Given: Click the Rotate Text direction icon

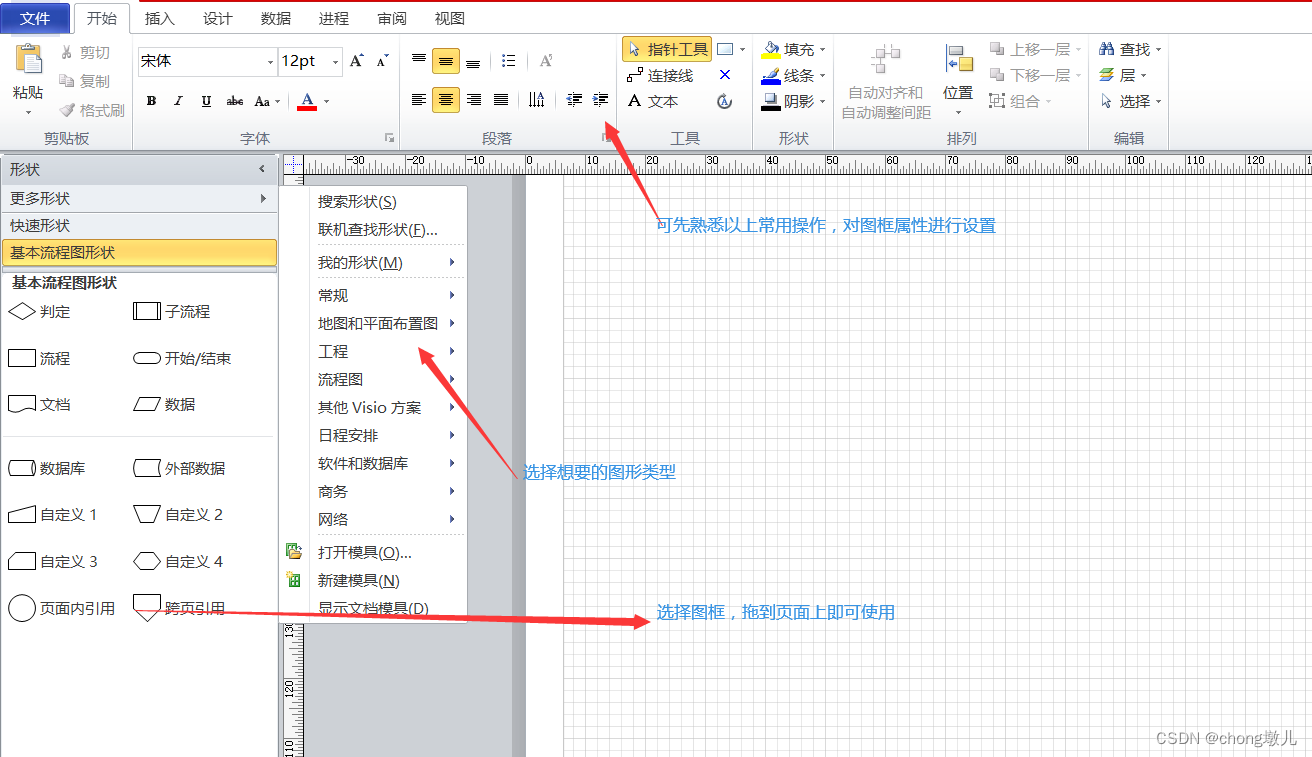Looking at the screenshot, I should pos(537,100).
